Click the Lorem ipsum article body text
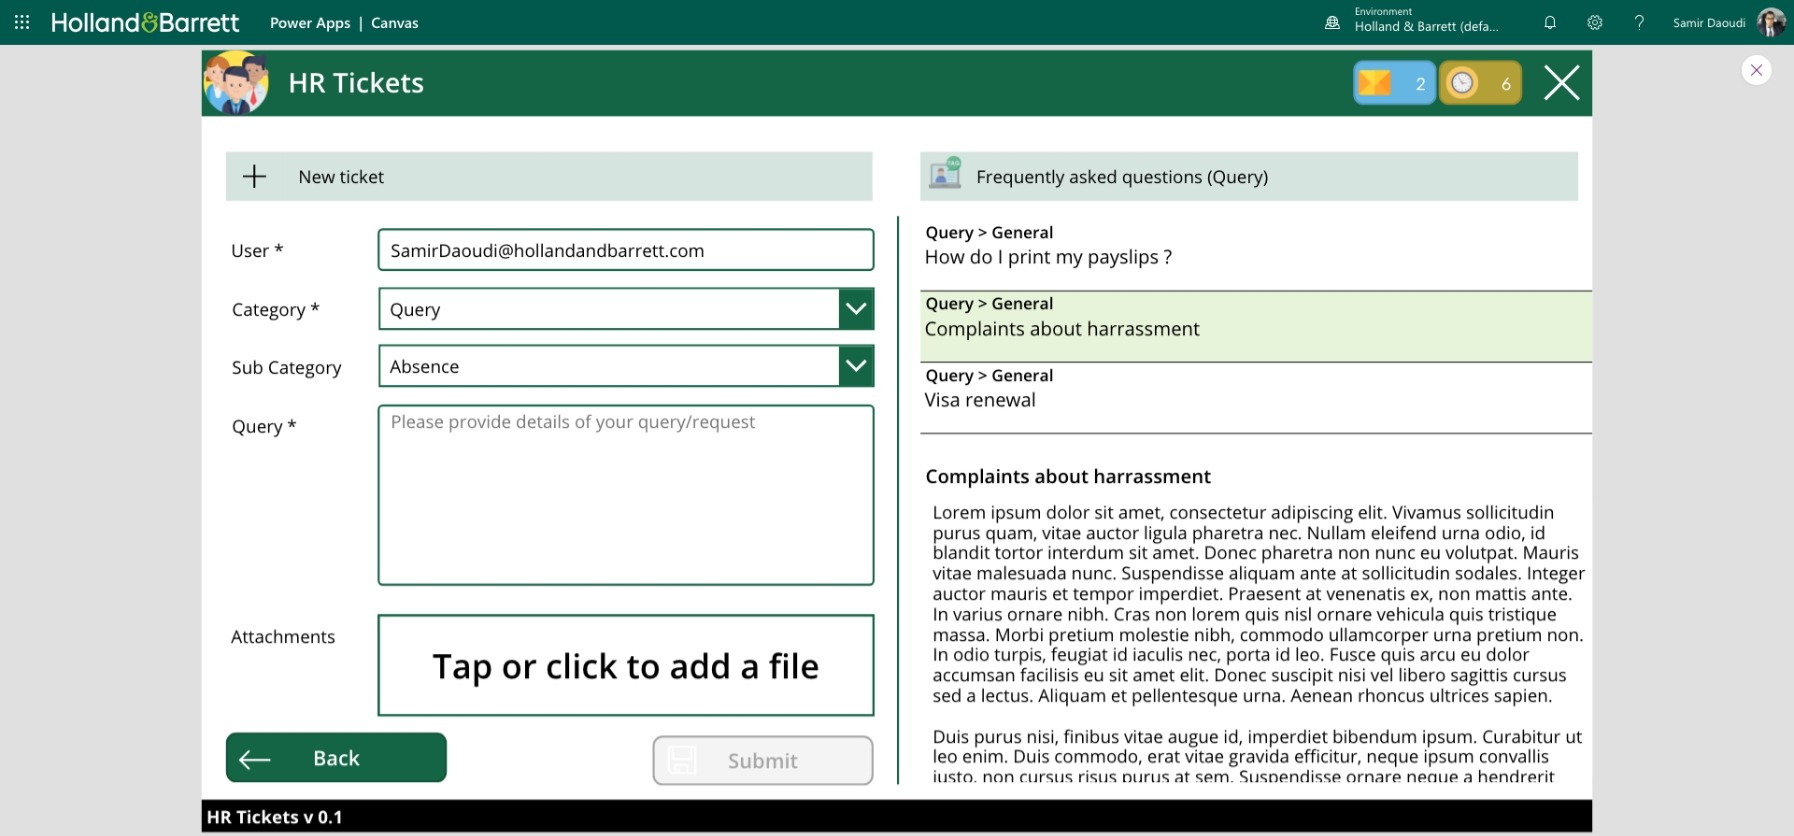 point(1258,644)
